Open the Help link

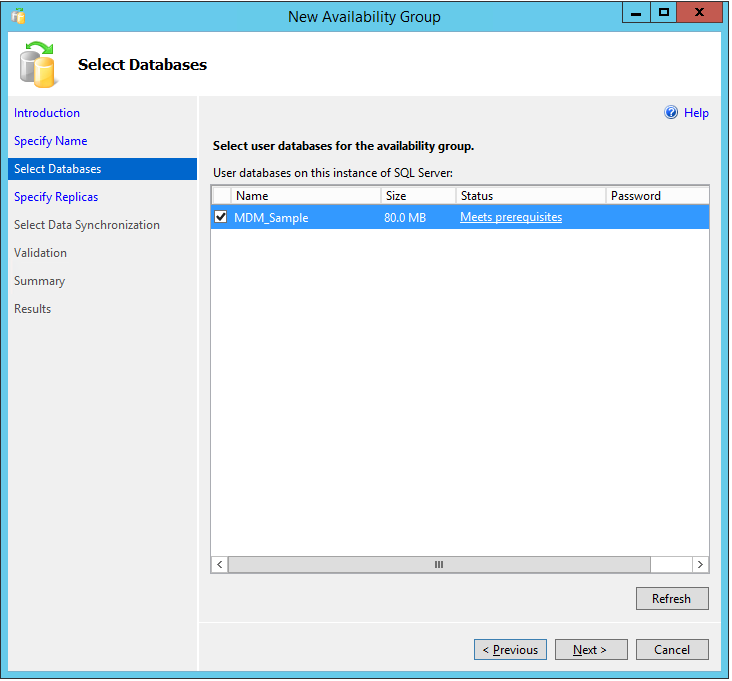pos(696,113)
